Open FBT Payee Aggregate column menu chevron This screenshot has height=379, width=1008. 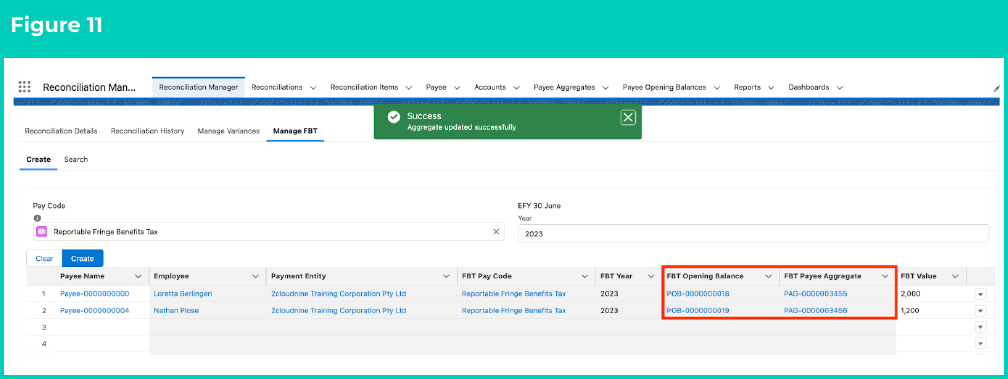click(x=885, y=276)
